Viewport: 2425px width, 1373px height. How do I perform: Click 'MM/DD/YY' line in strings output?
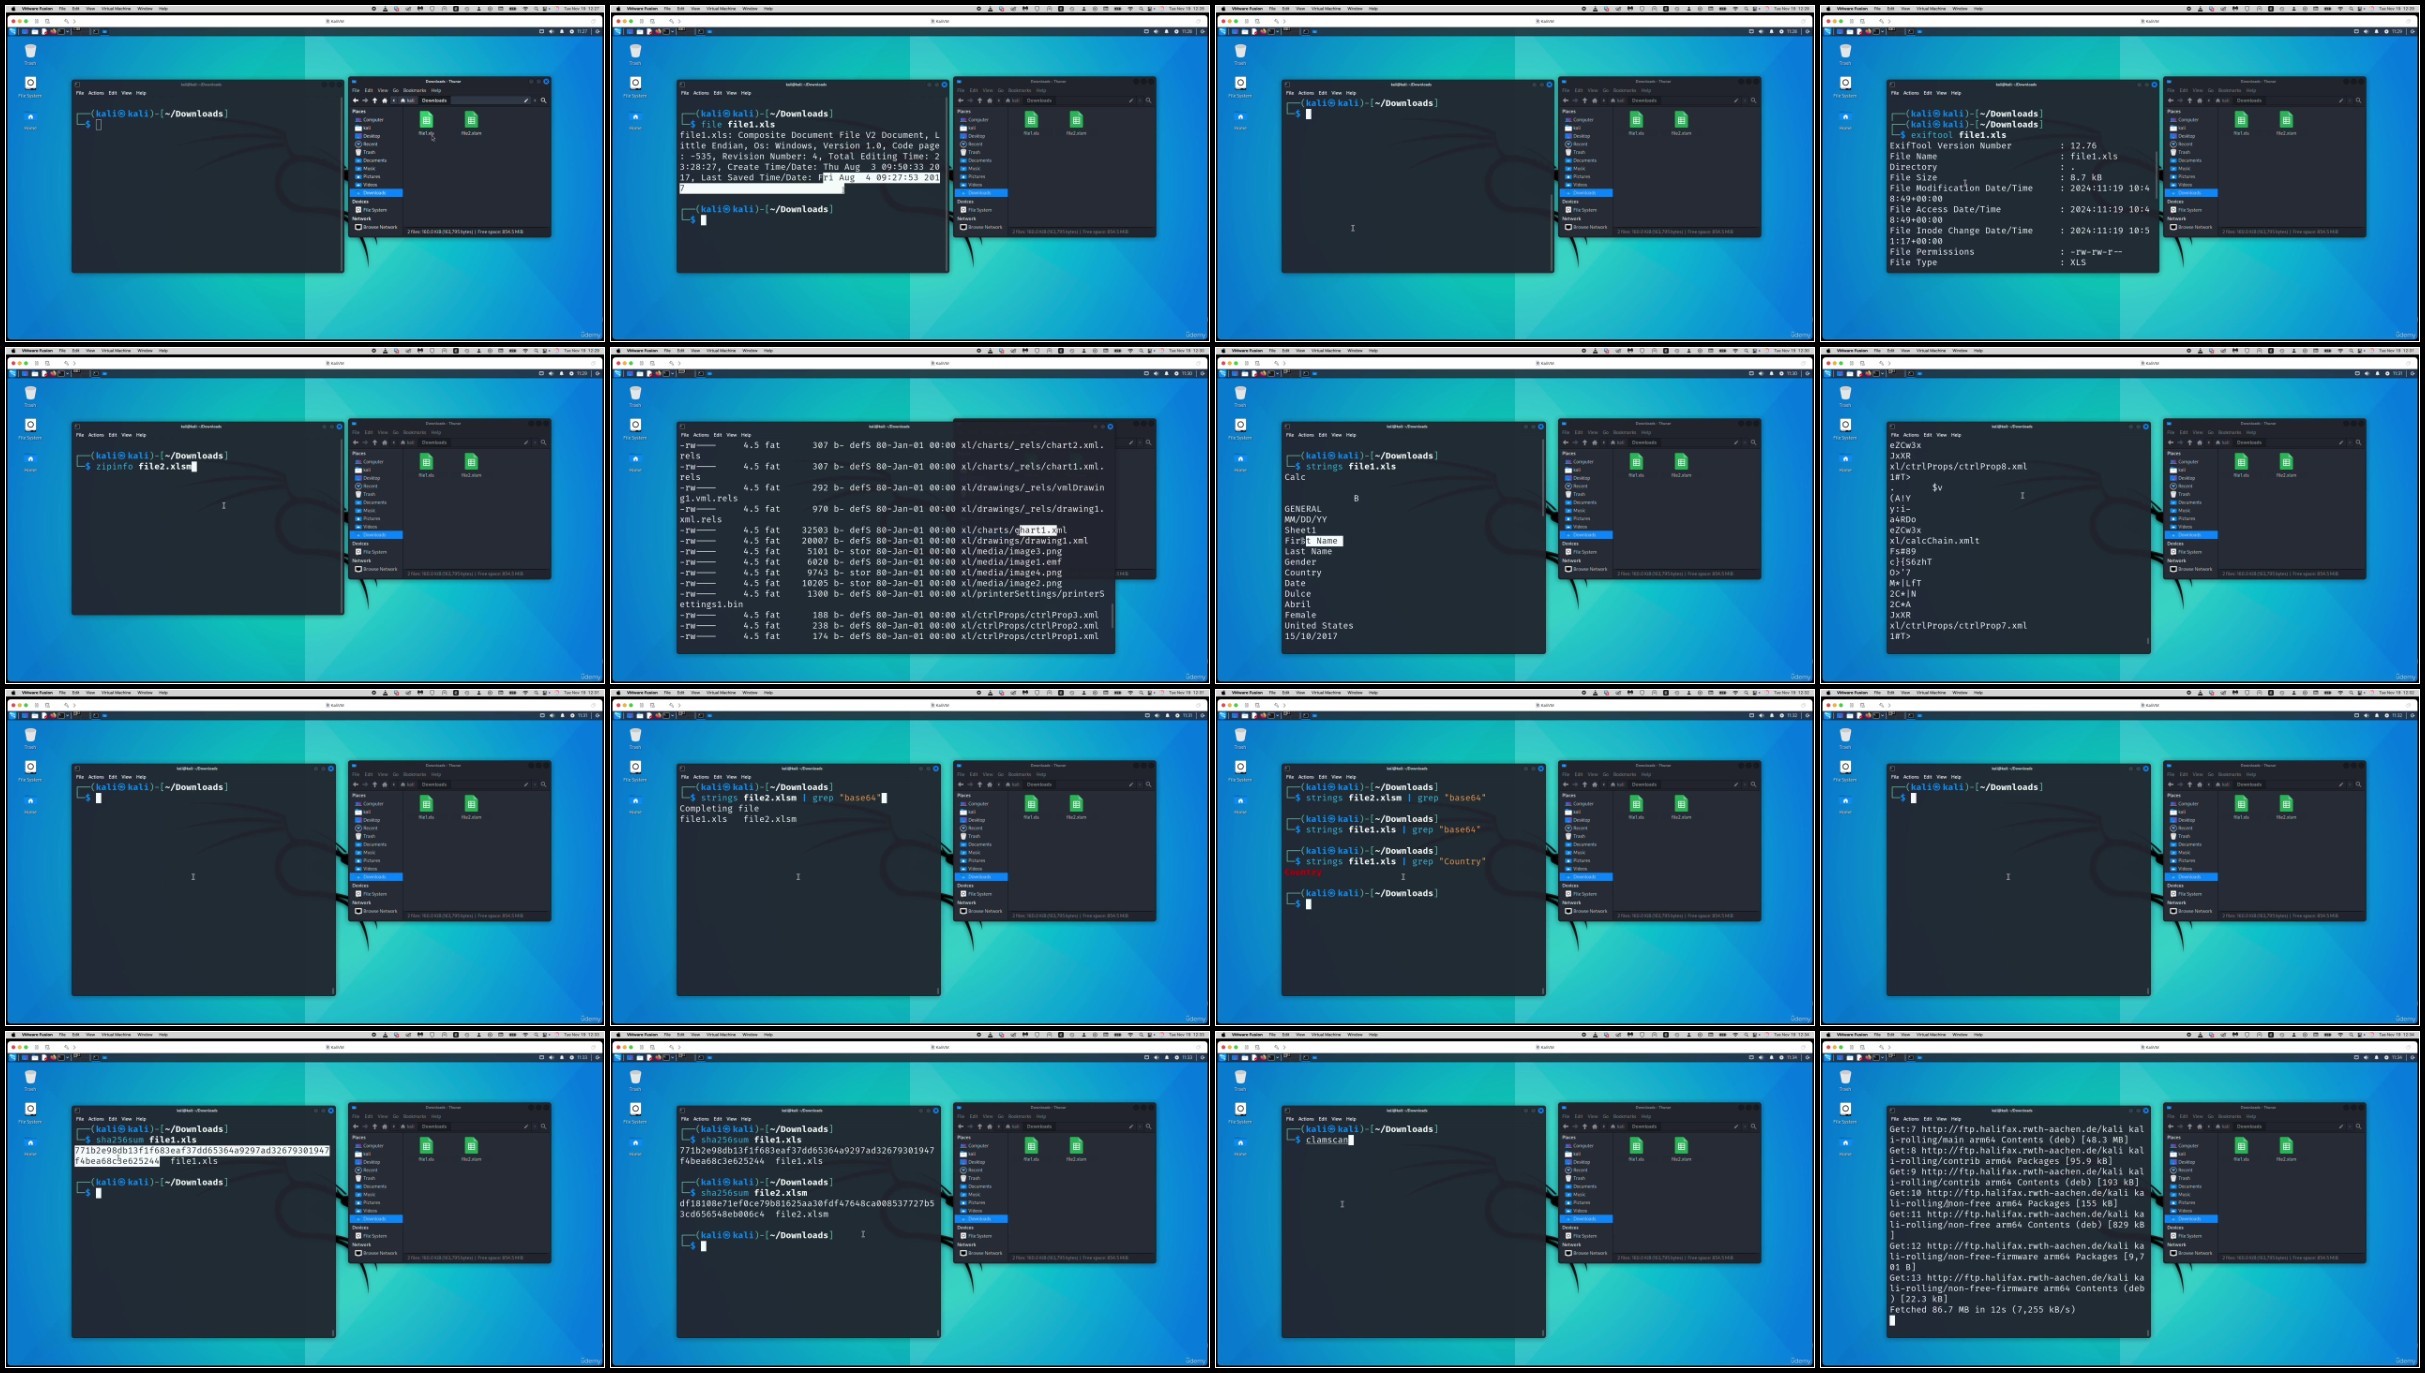(x=1306, y=520)
